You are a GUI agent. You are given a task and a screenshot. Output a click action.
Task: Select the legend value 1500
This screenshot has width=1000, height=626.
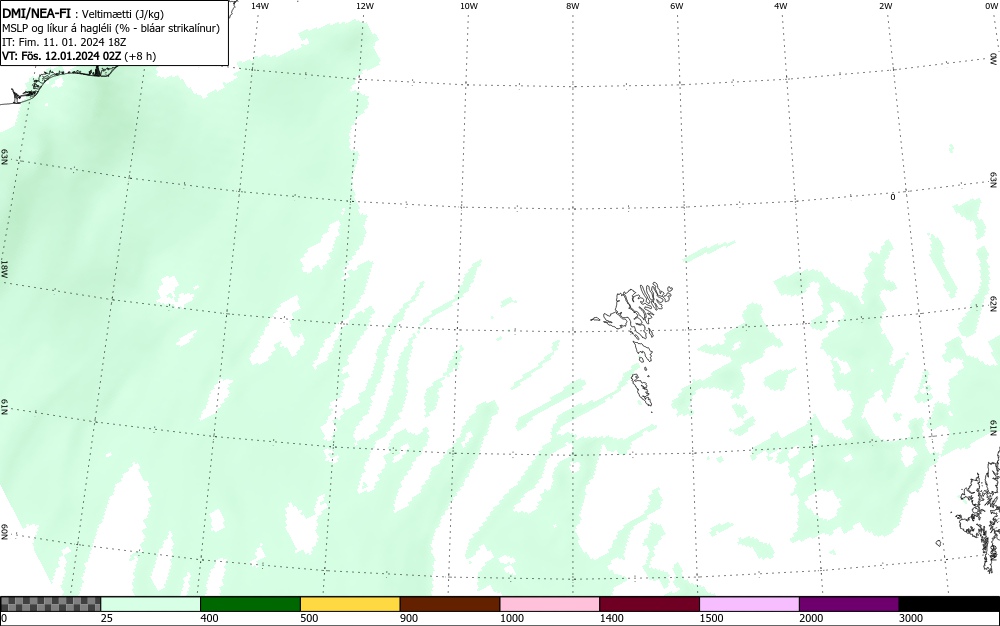tap(711, 618)
